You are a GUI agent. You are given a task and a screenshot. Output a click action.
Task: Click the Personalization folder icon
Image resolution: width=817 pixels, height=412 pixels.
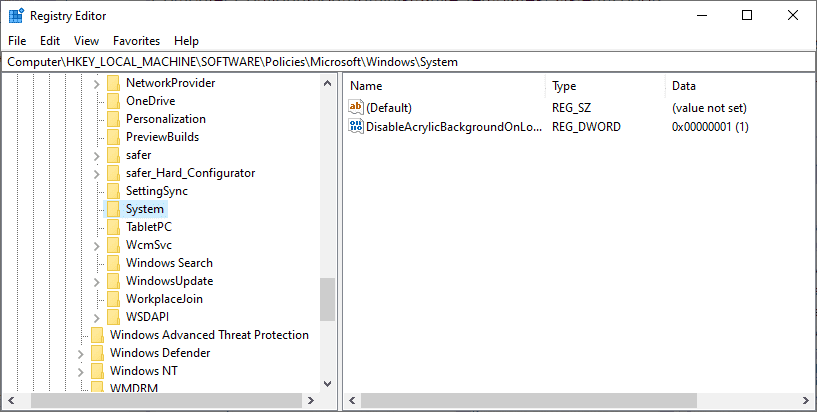pos(113,119)
